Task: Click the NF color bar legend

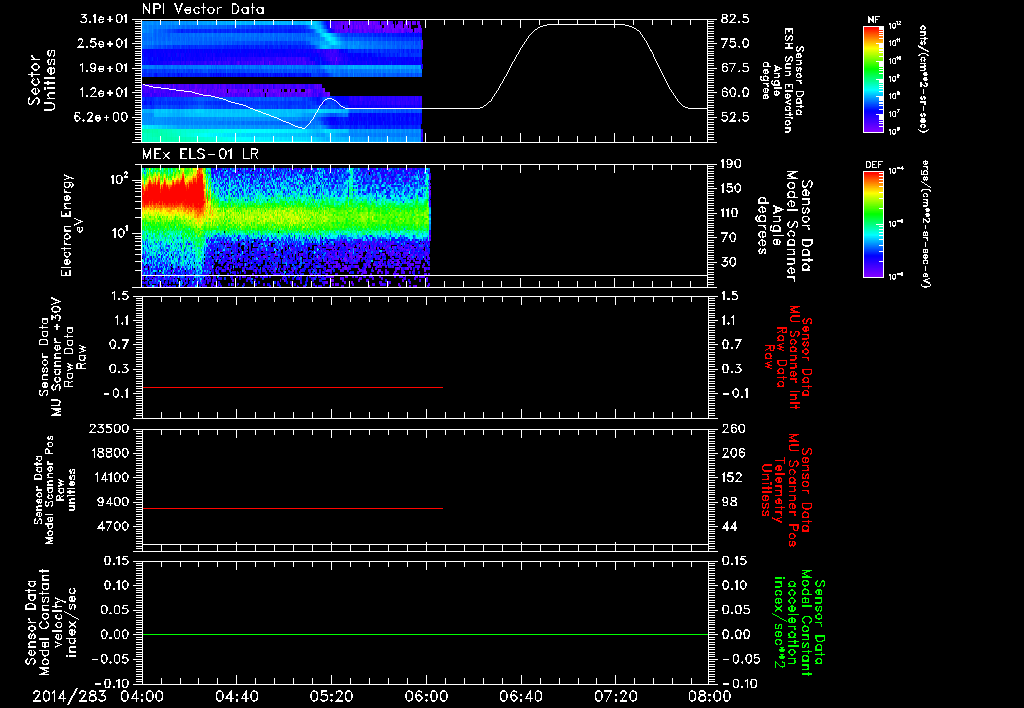Action: click(x=873, y=78)
